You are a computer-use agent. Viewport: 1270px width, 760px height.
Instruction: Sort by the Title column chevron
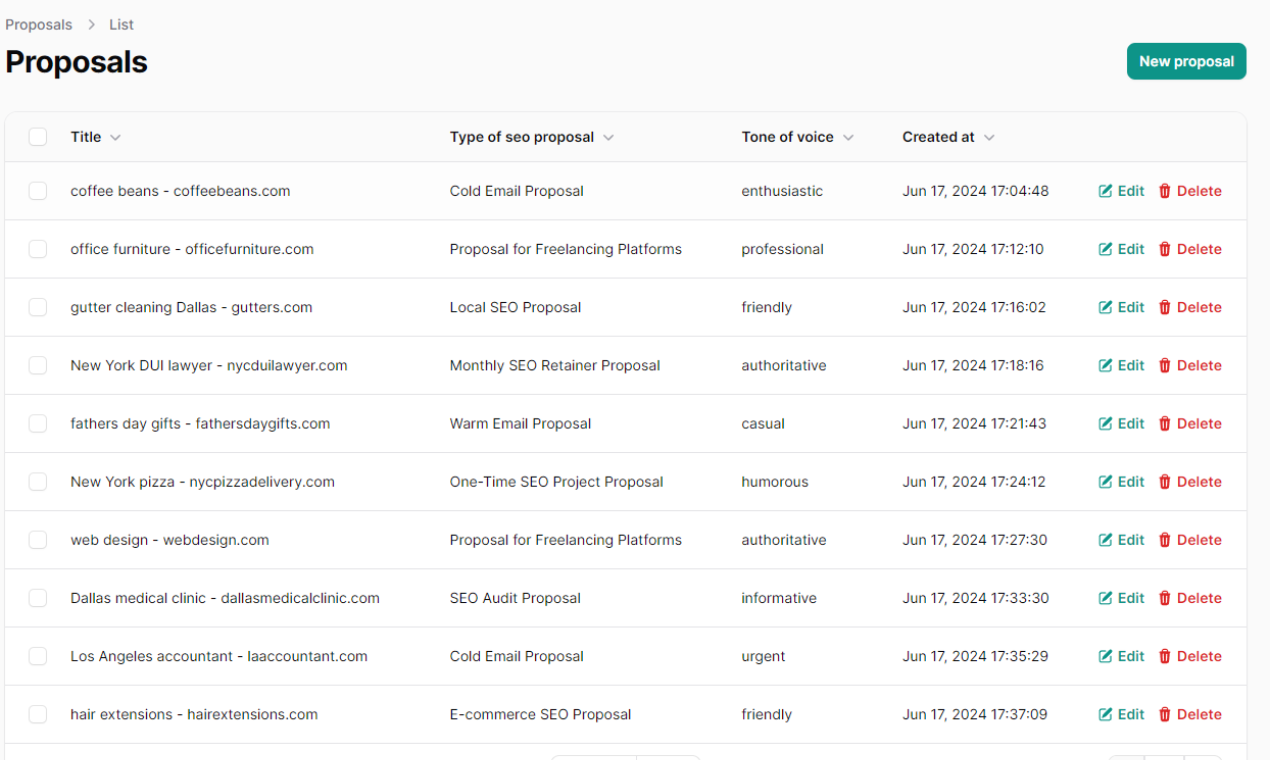pos(115,138)
